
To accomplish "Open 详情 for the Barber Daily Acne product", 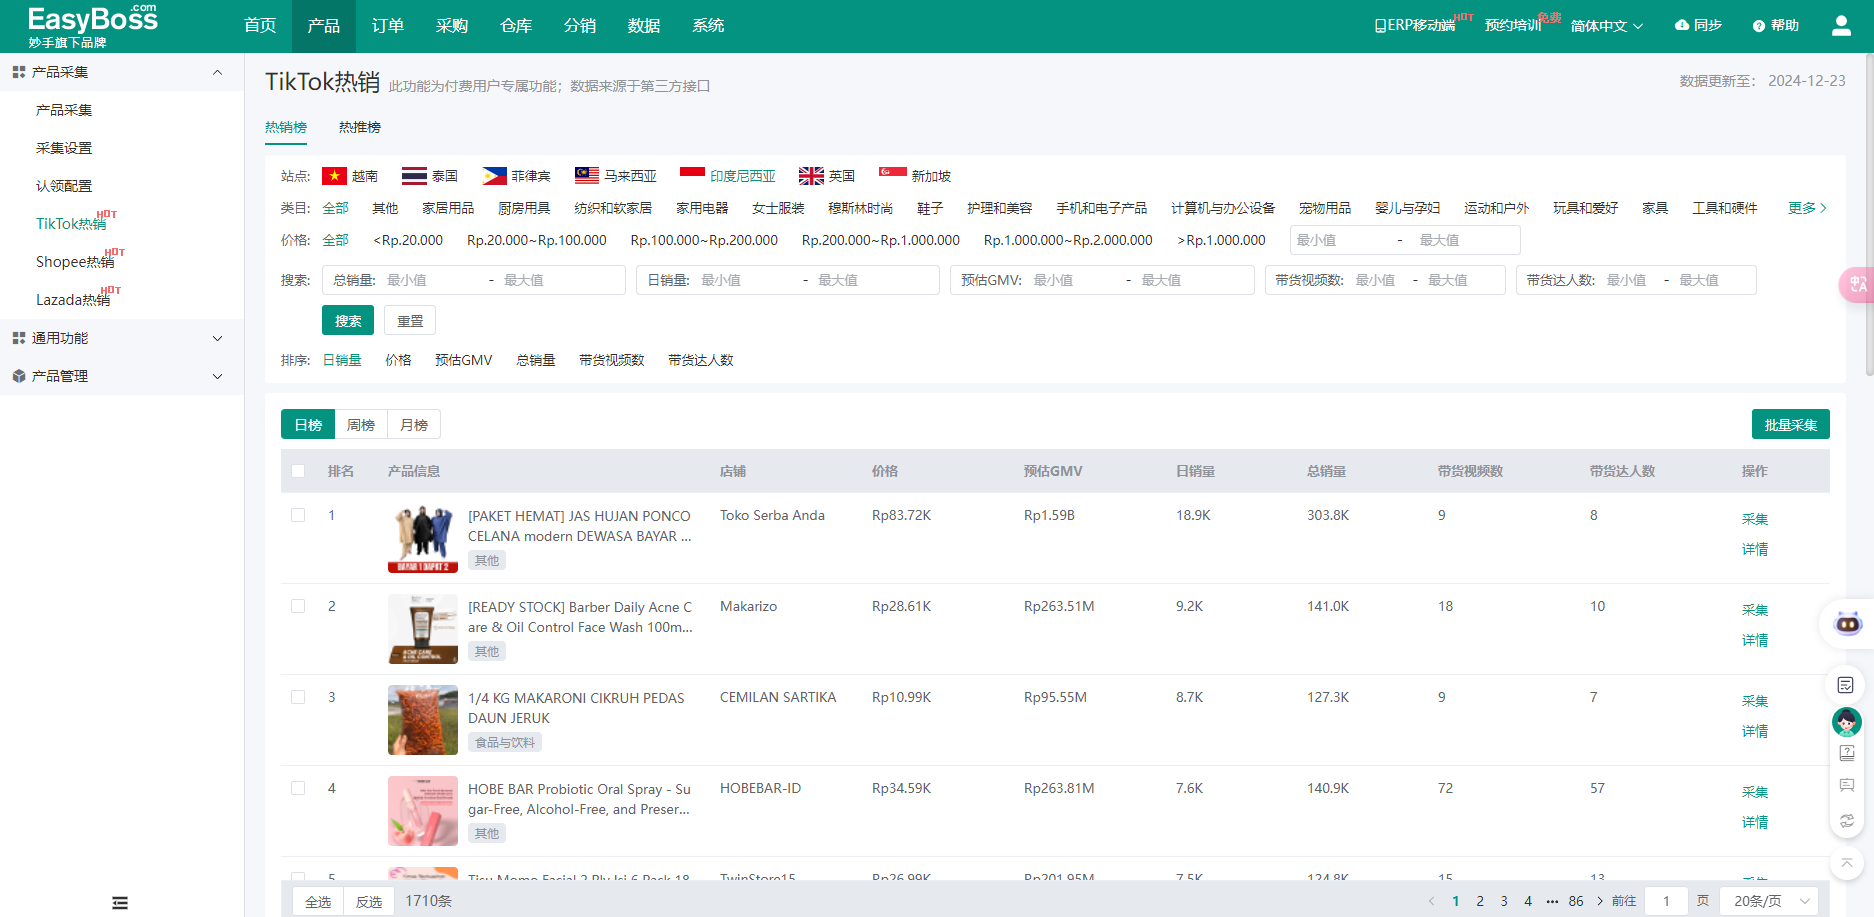I will (x=1755, y=640).
